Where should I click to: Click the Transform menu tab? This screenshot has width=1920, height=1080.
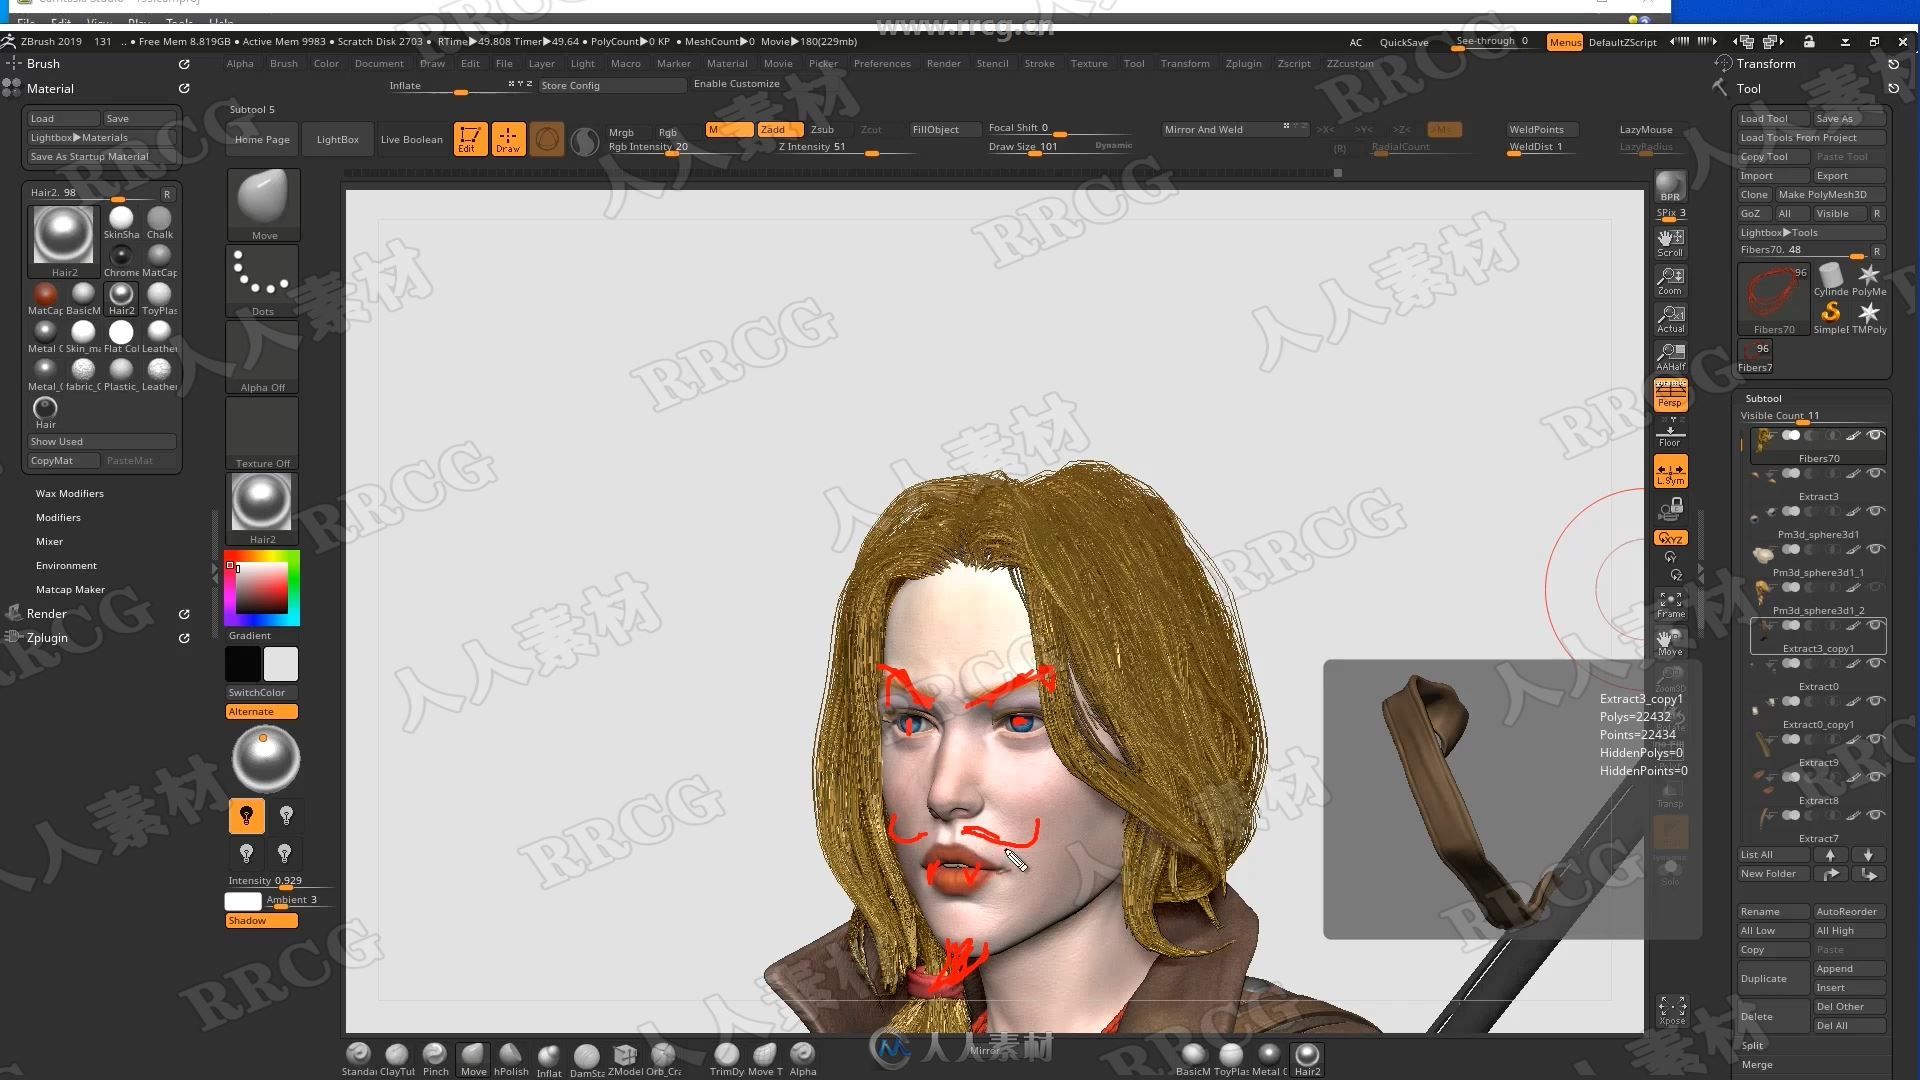[x=1185, y=63]
